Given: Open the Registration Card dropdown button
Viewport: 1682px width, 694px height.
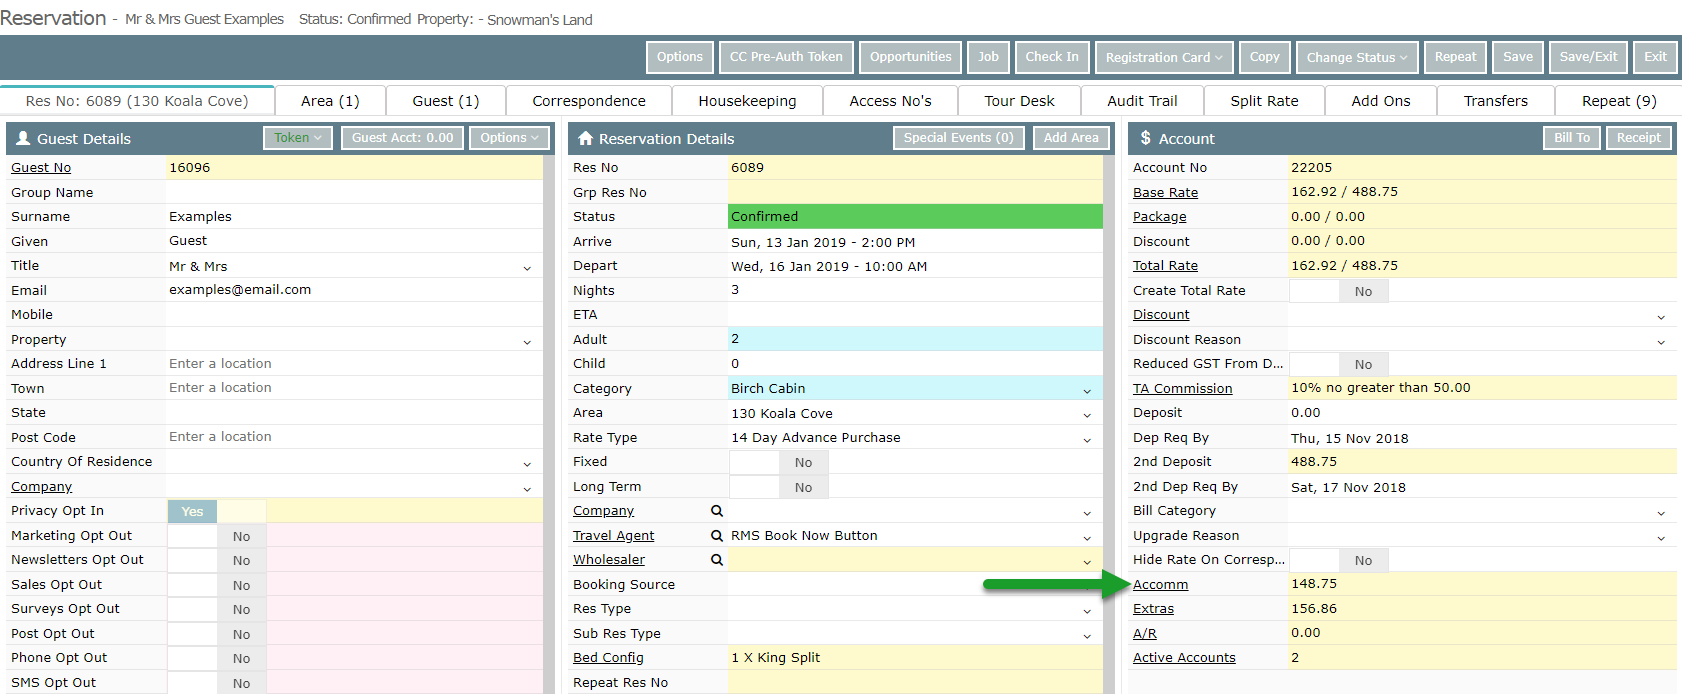Looking at the screenshot, I should tap(1164, 57).
